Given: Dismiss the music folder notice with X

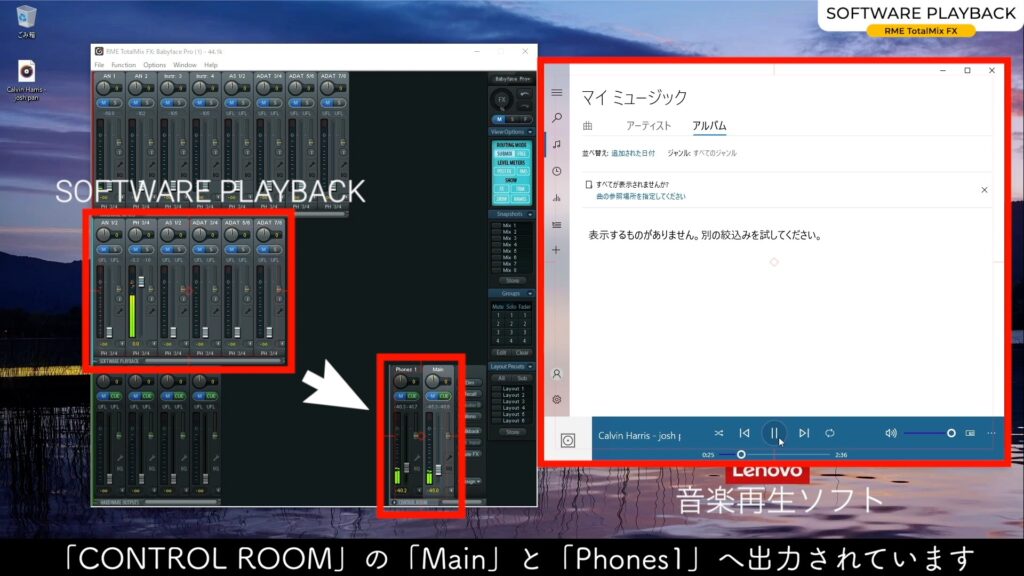Looking at the screenshot, I should pos(984,190).
